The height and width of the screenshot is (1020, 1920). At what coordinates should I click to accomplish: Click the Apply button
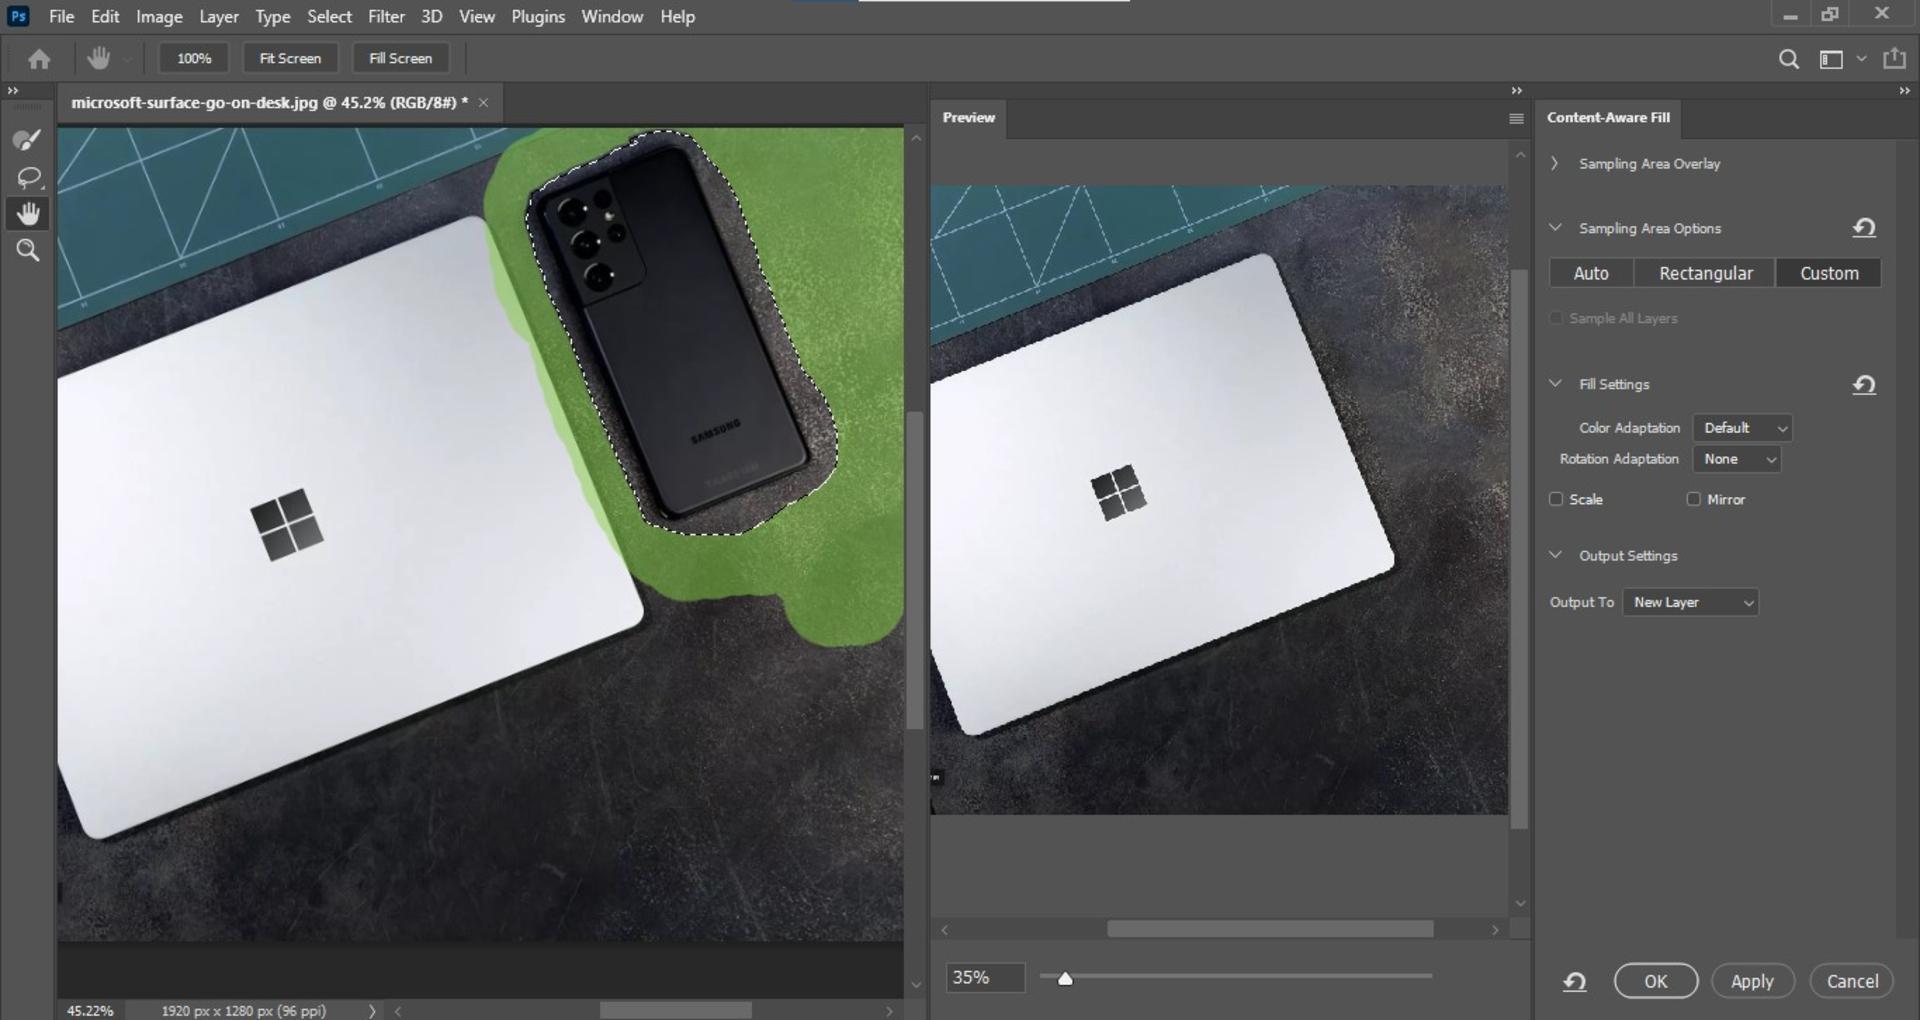coord(1752,982)
